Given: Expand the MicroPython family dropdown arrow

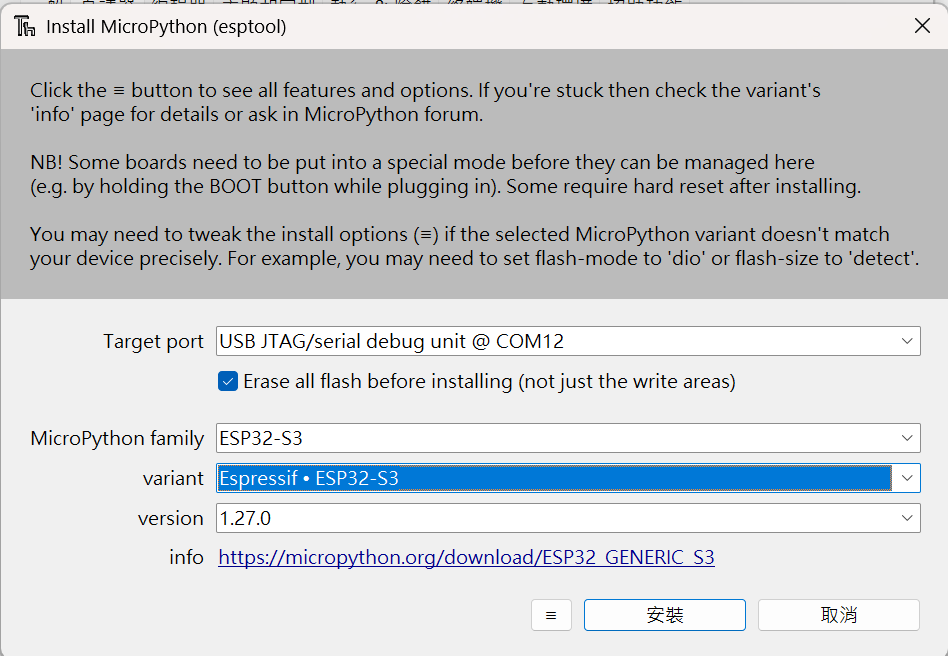Looking at the screenshot, I should pos(906,438).
